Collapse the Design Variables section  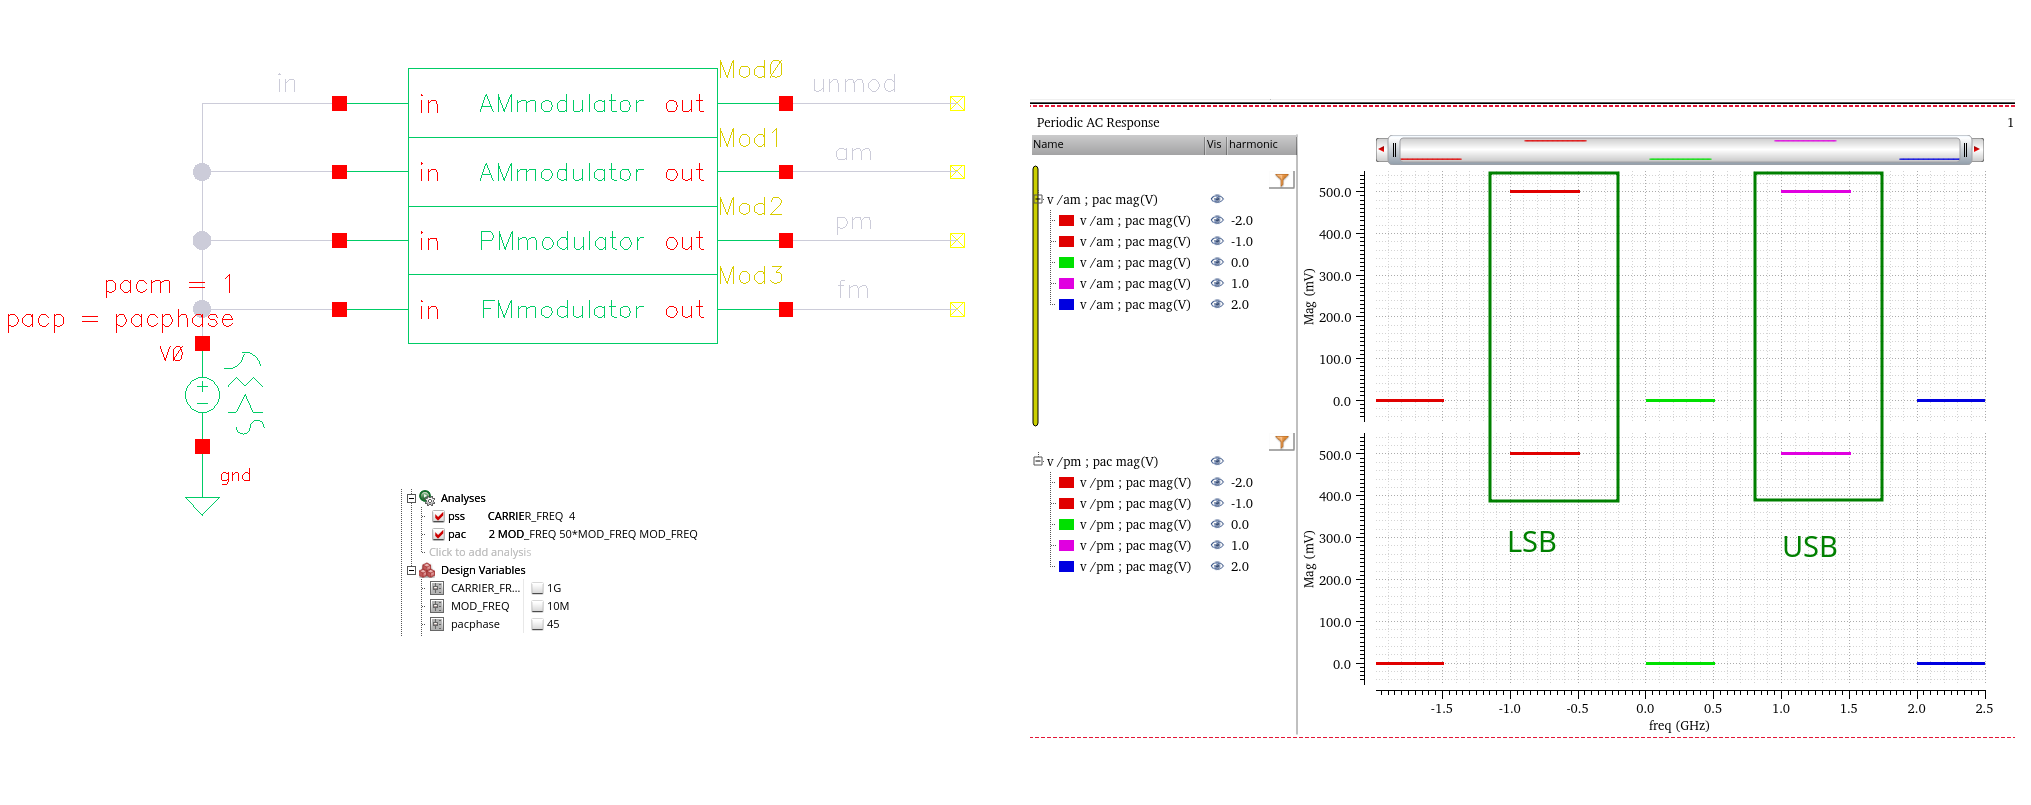pos(411,570)
